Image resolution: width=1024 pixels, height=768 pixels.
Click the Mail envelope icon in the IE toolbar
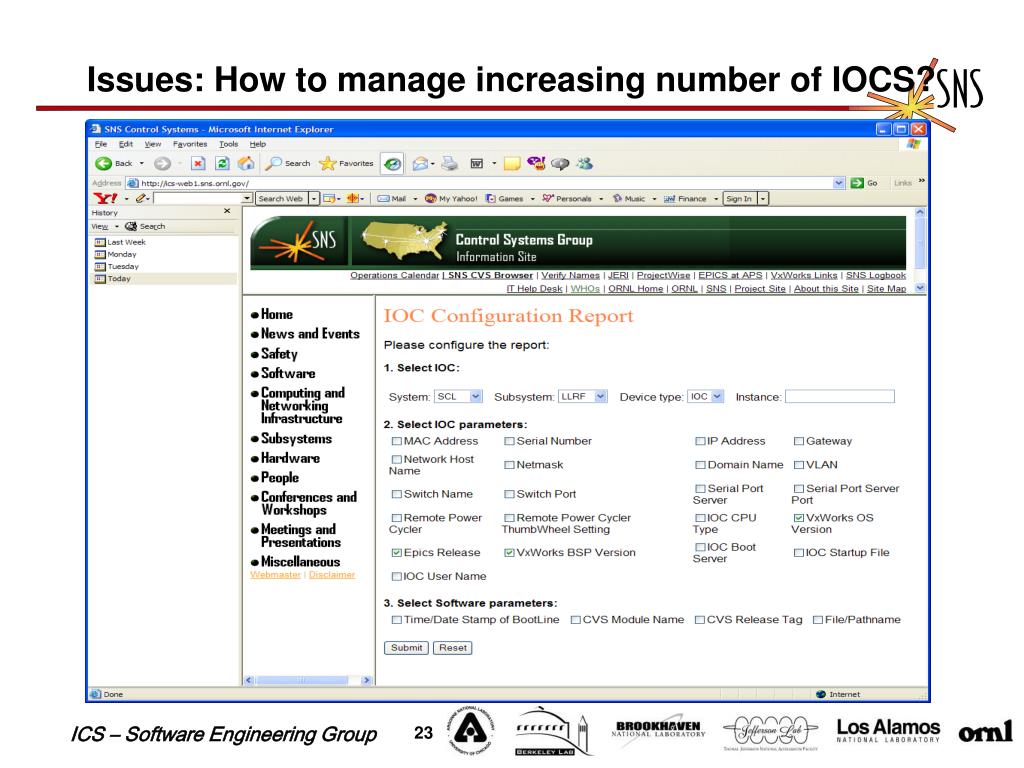(x=420, y=163)
